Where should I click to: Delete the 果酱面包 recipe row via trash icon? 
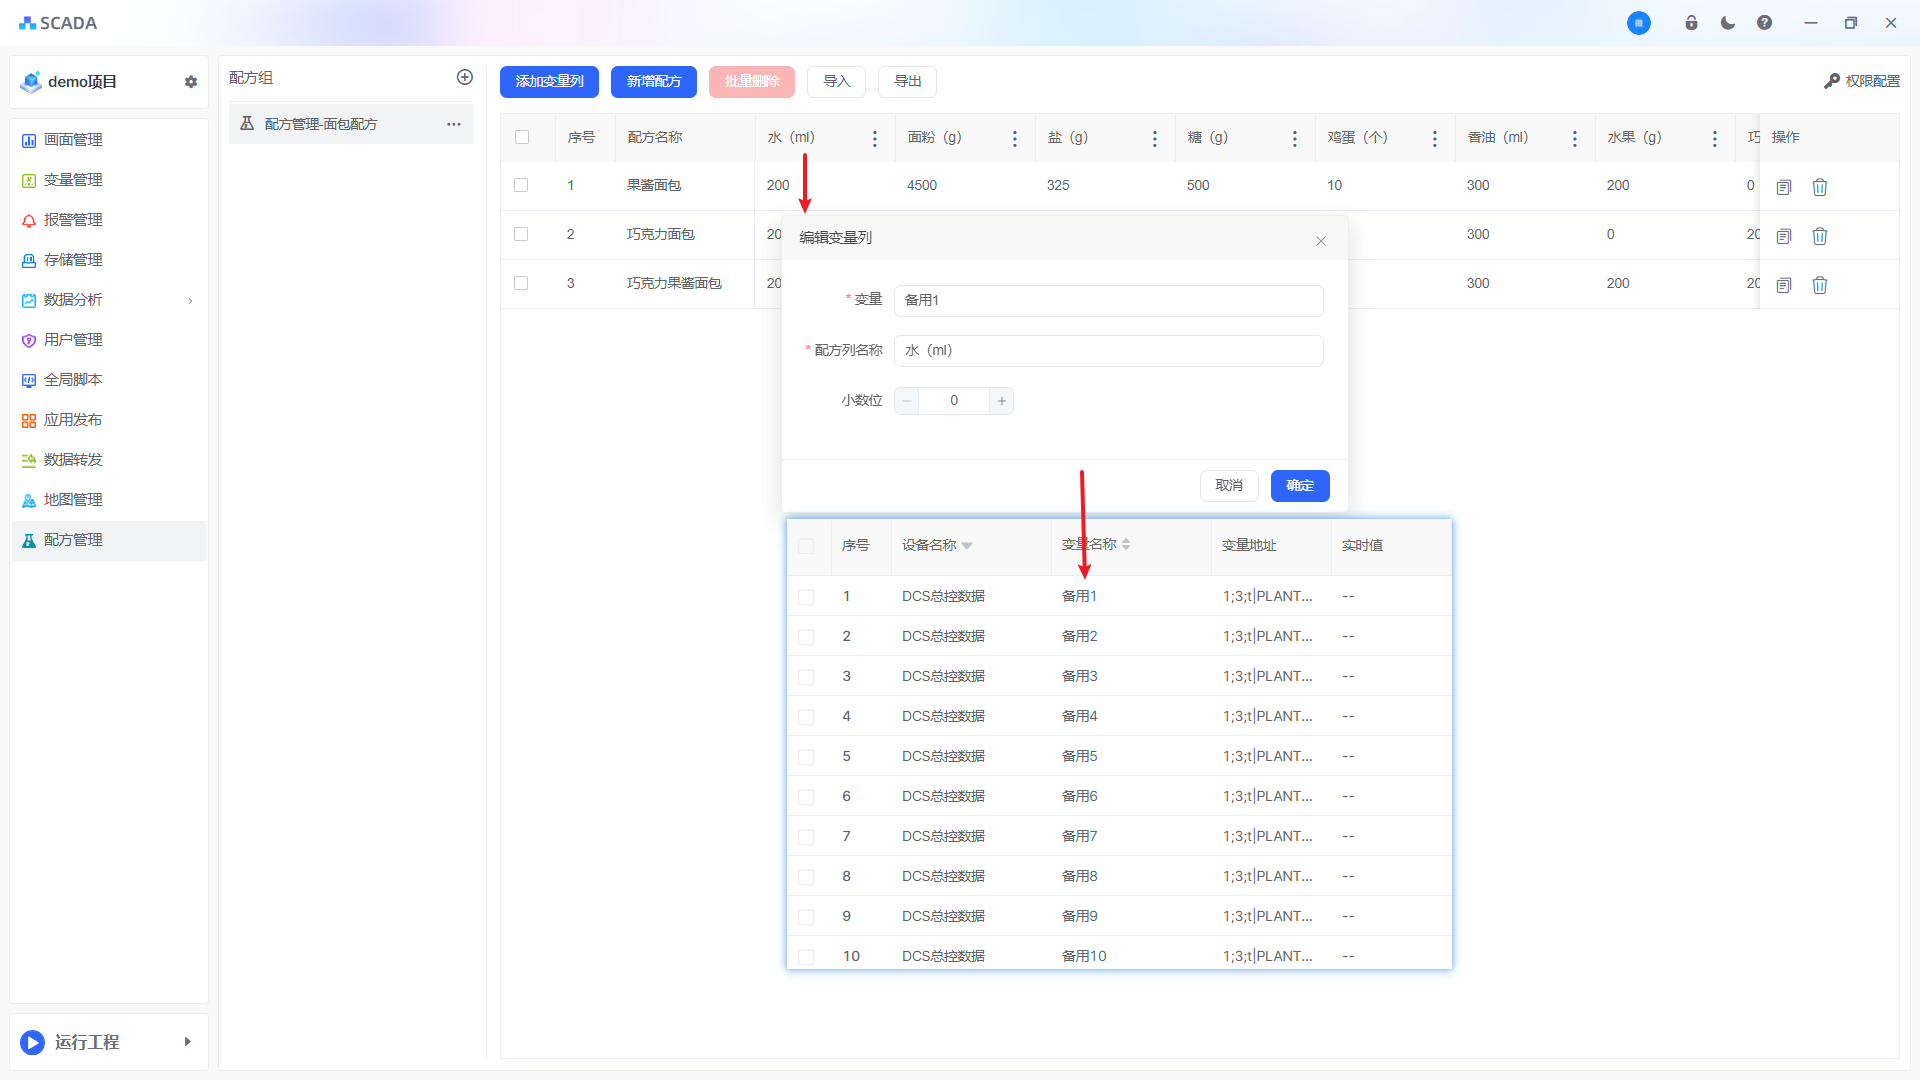click(x=1819, y=187)
